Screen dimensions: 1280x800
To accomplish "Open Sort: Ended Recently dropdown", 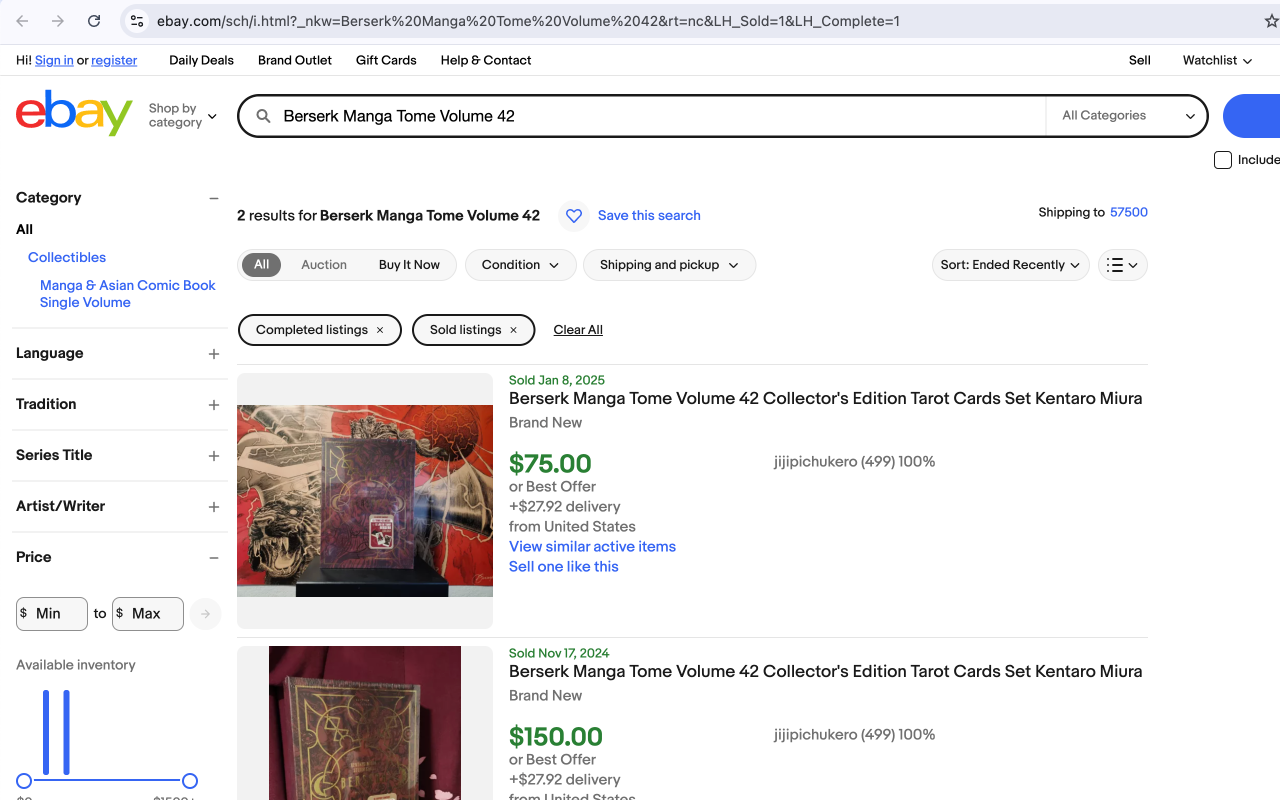I will [1010, 265].
